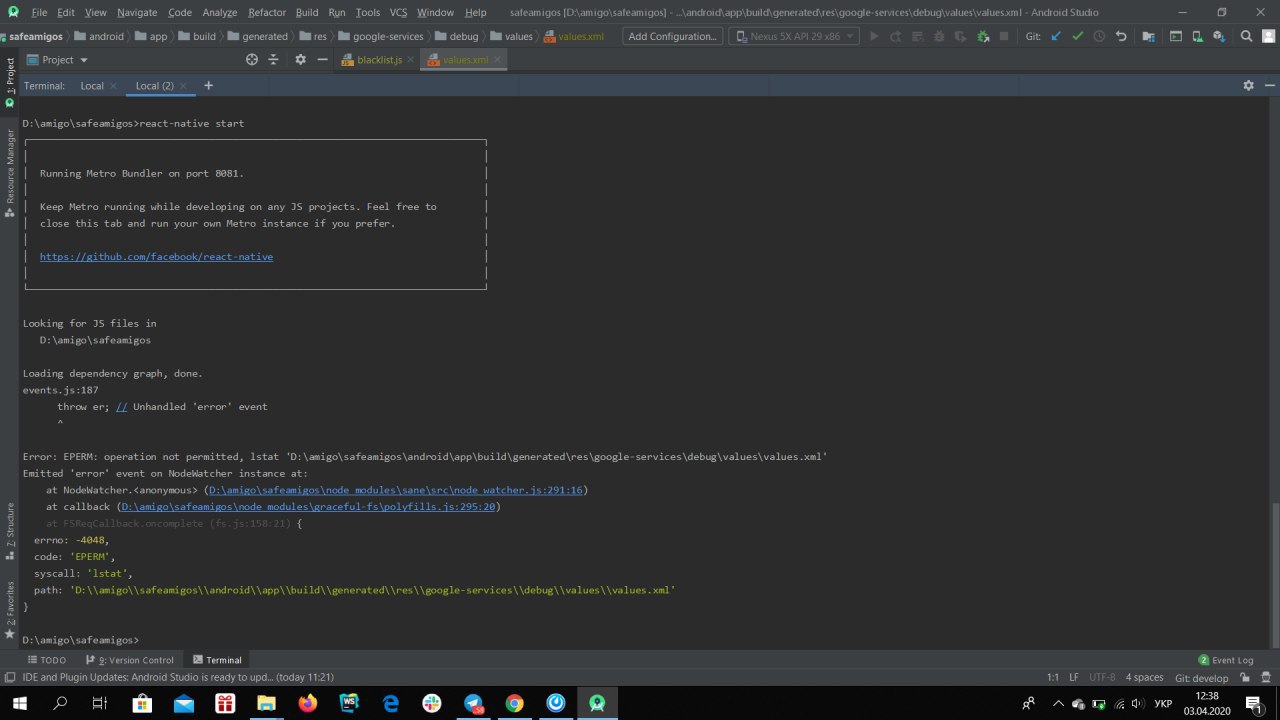This screenshot has height=720, width=1280.
Task: Click the user account avatar icon
Action: click(1268, 36)
